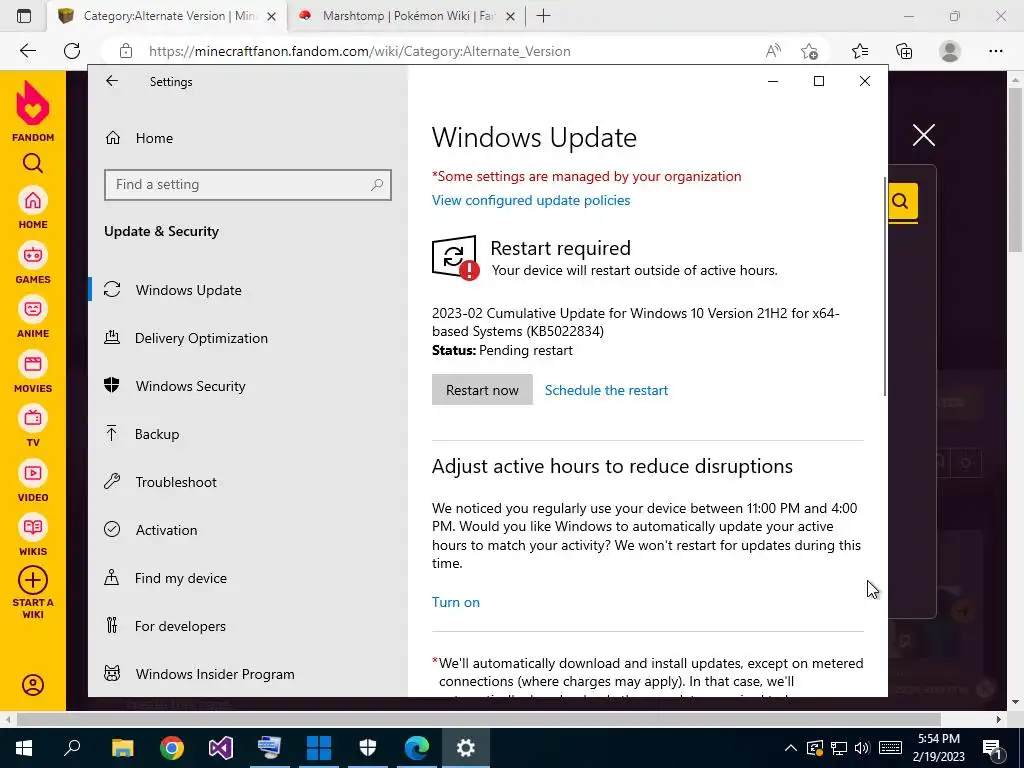1024x768 pixels.
Task: Click Settings Home icon entry
Action: pyautogui.click(x=138, y=138)
